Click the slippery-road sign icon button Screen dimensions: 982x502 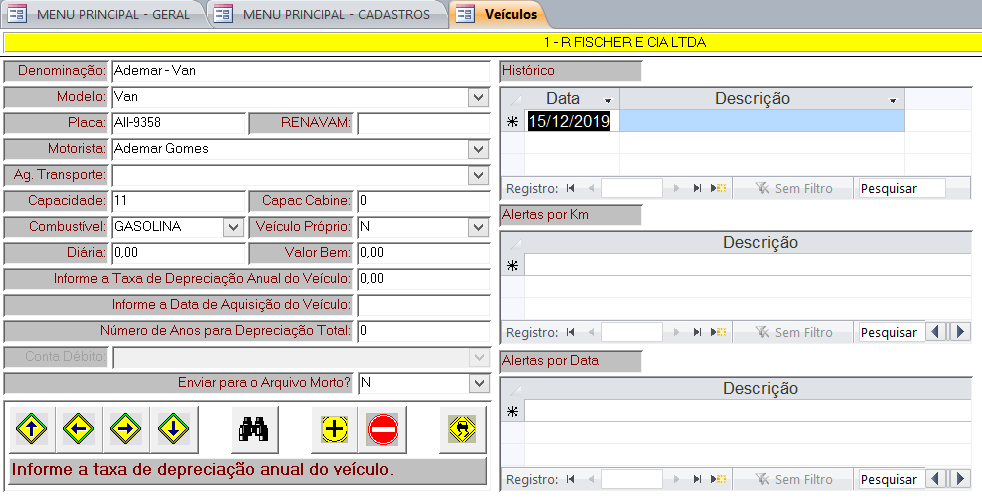[462, 430]
